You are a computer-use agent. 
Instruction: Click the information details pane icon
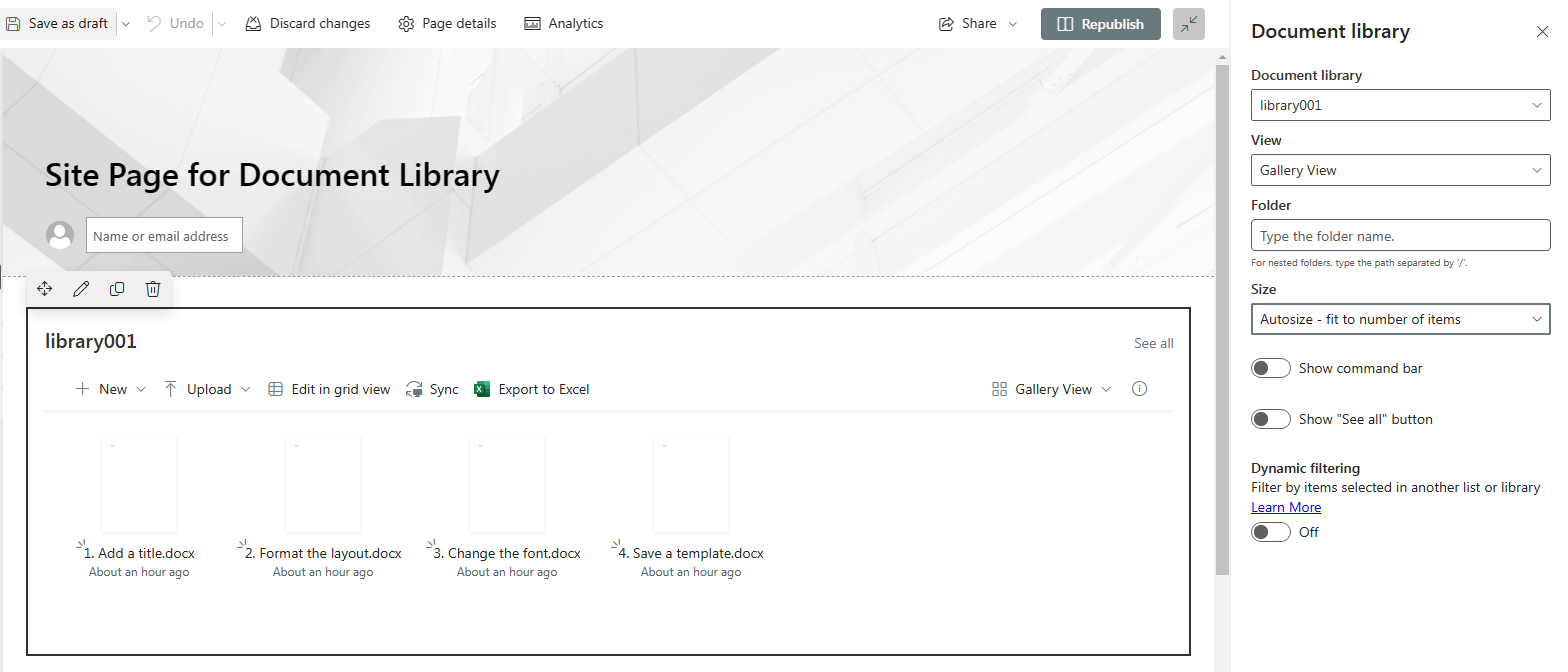pos(1139,389)
